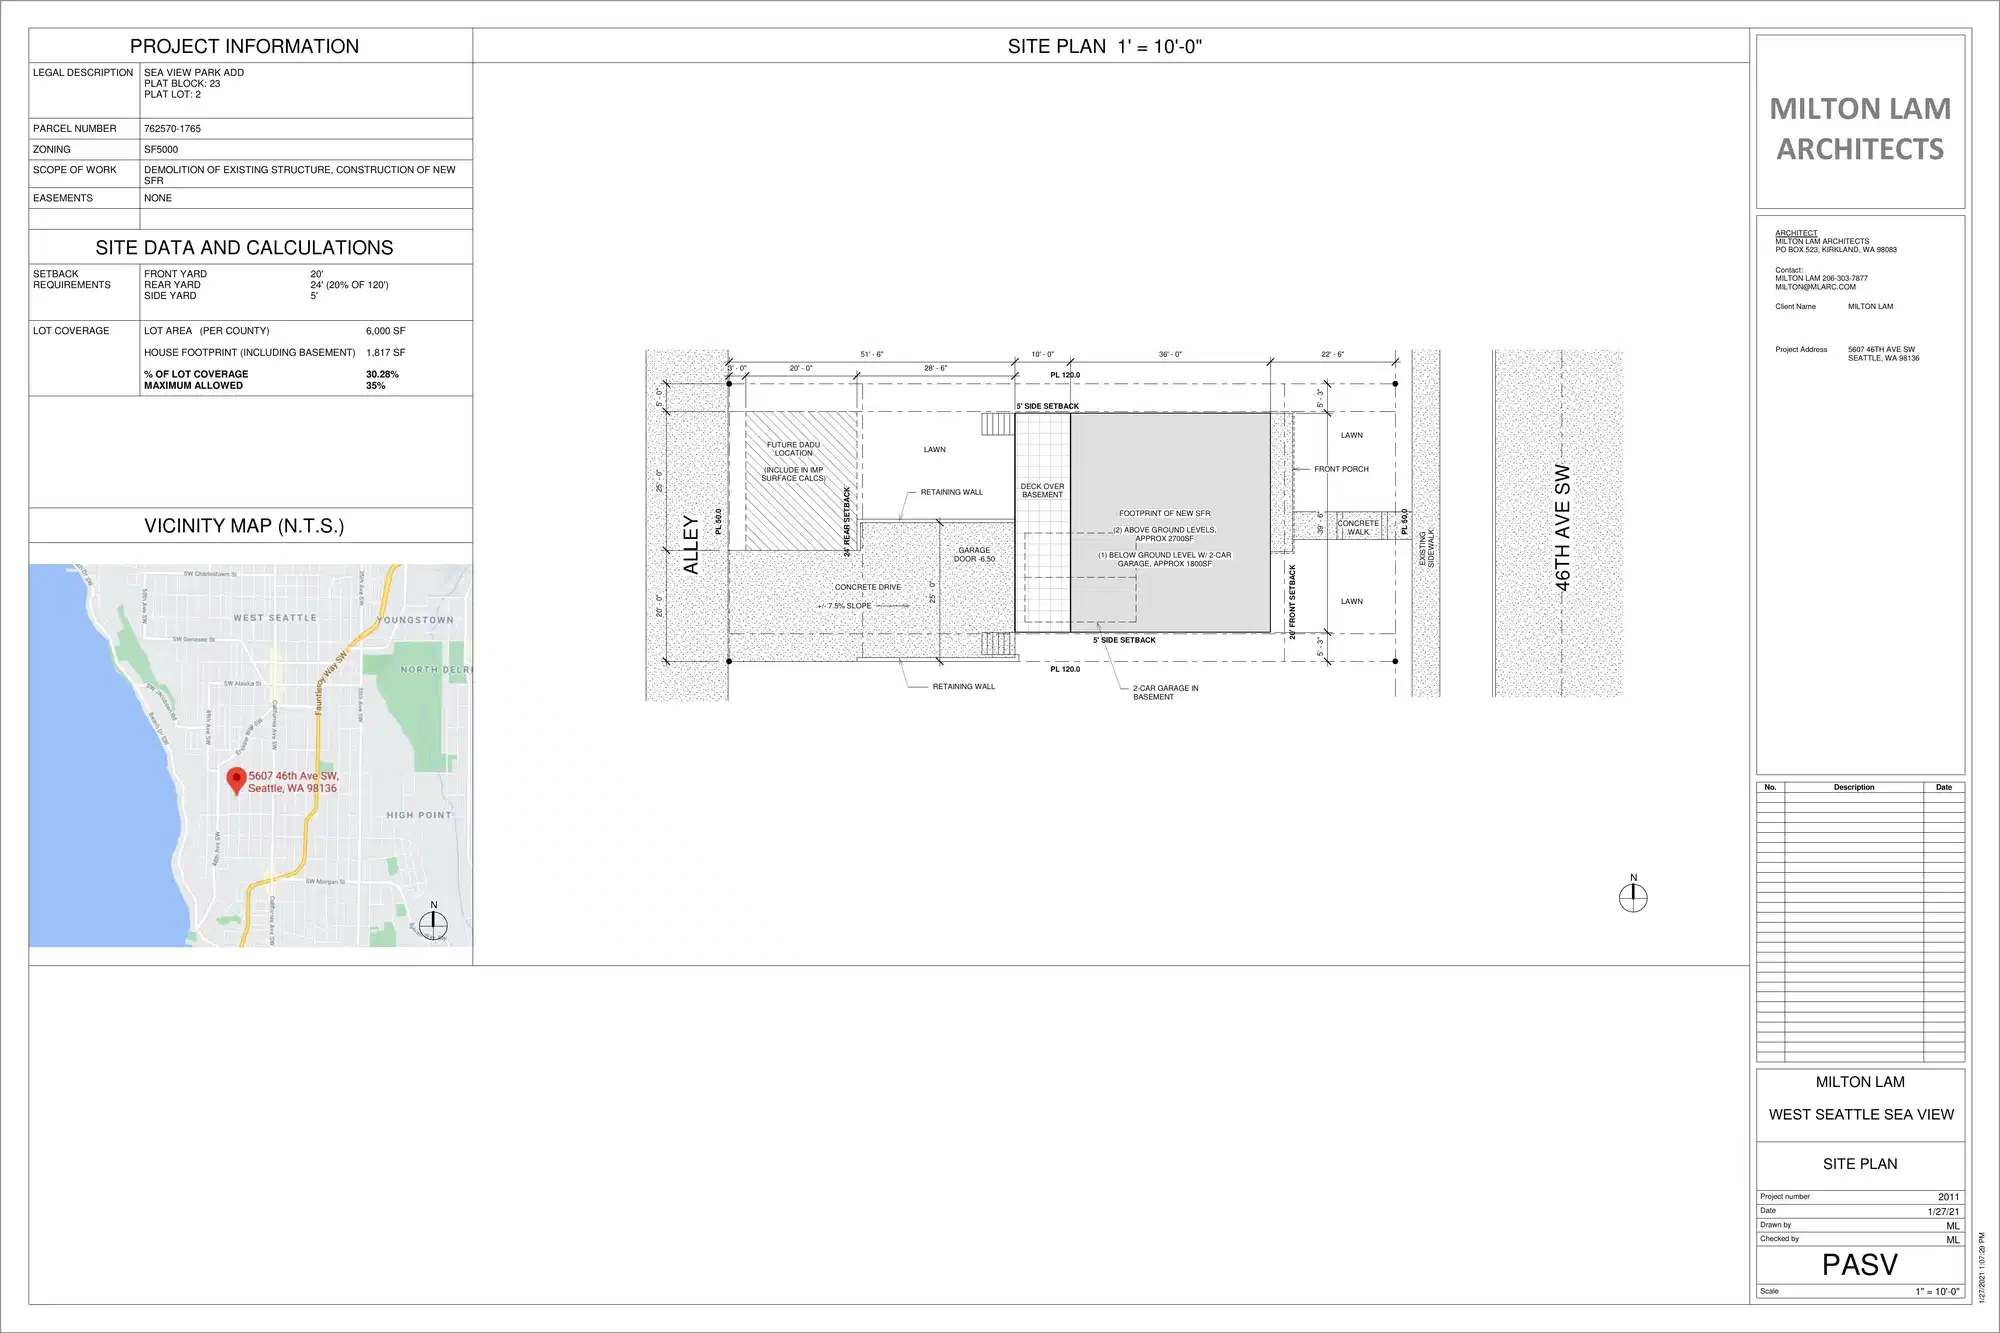
Task: Click the SCOPE OF WORK label
Action: click(75, 169)
